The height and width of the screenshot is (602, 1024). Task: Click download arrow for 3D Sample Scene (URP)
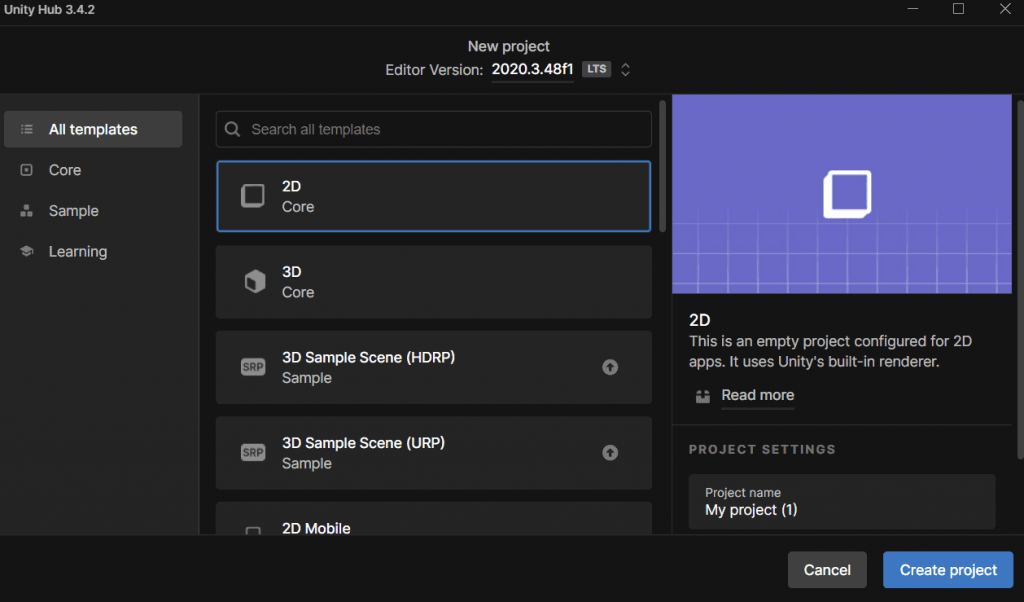pyautogui.click(x=610, y=453)
